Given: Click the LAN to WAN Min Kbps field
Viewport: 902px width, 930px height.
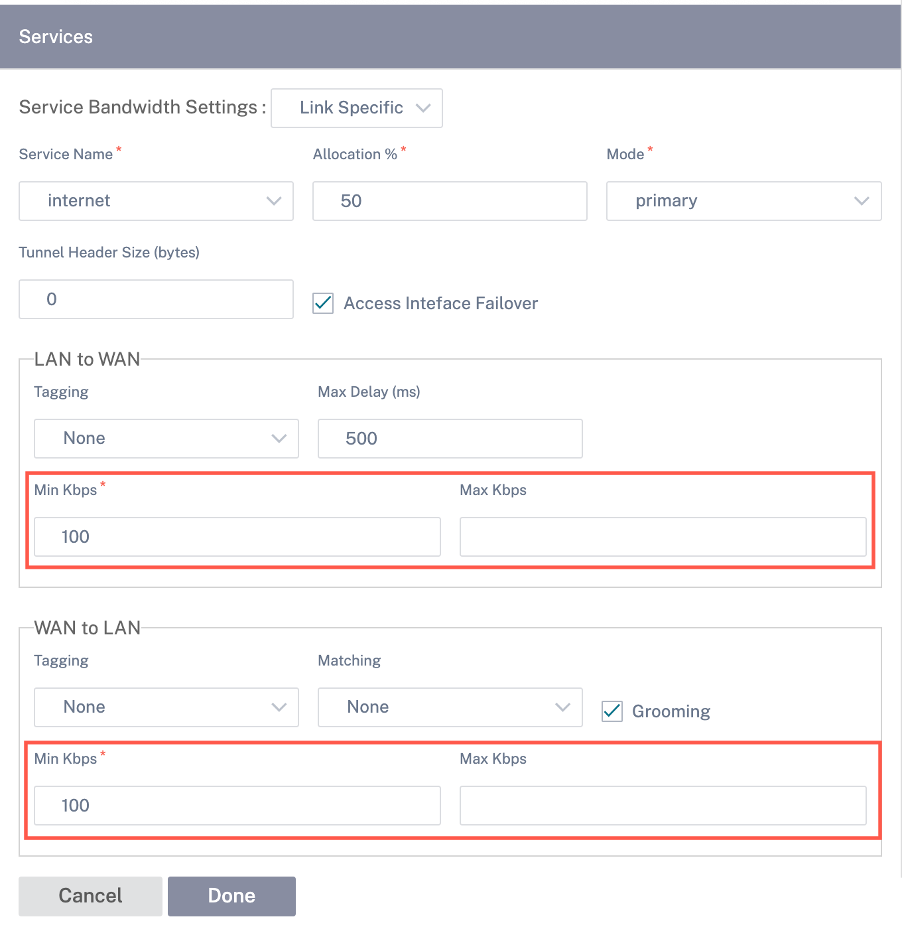Looking at the screenshot, I should pos(237,537).
